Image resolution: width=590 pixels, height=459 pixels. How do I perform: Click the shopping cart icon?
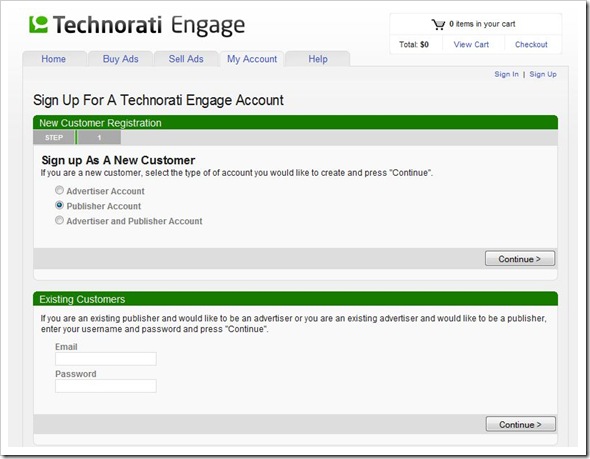[438, 25]
